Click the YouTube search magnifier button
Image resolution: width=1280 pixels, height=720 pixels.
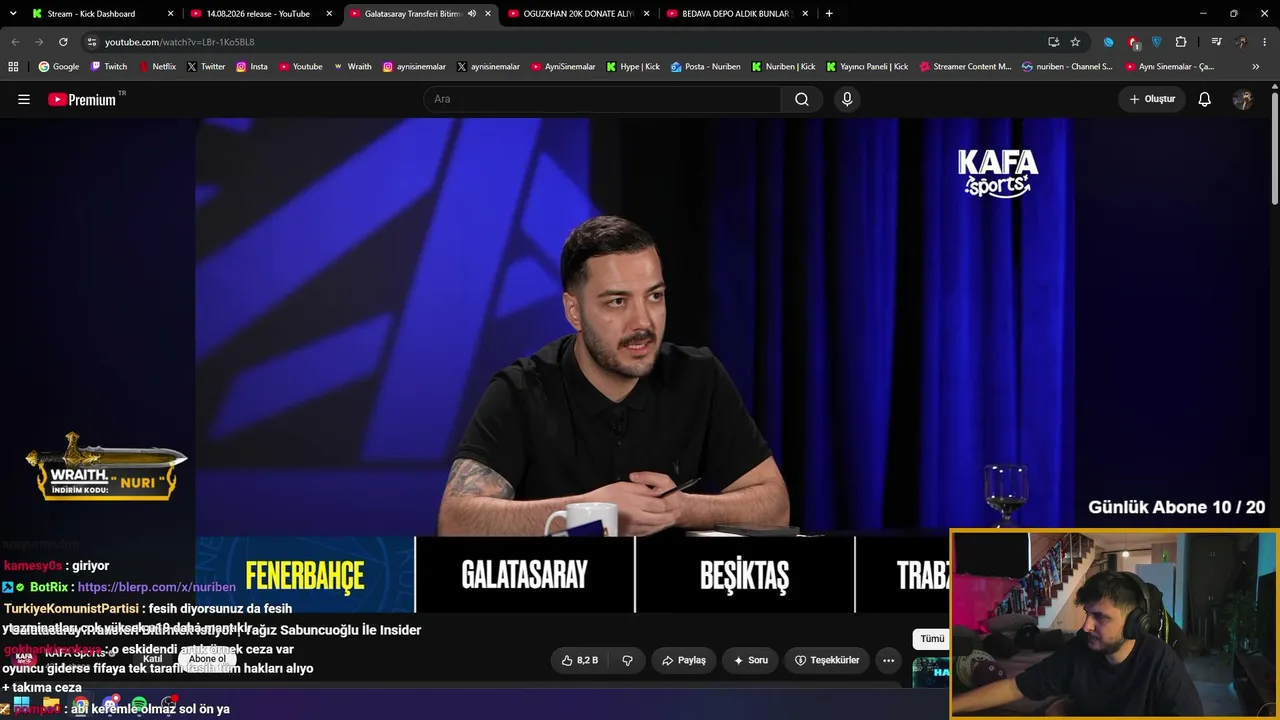tap(802, 99)
